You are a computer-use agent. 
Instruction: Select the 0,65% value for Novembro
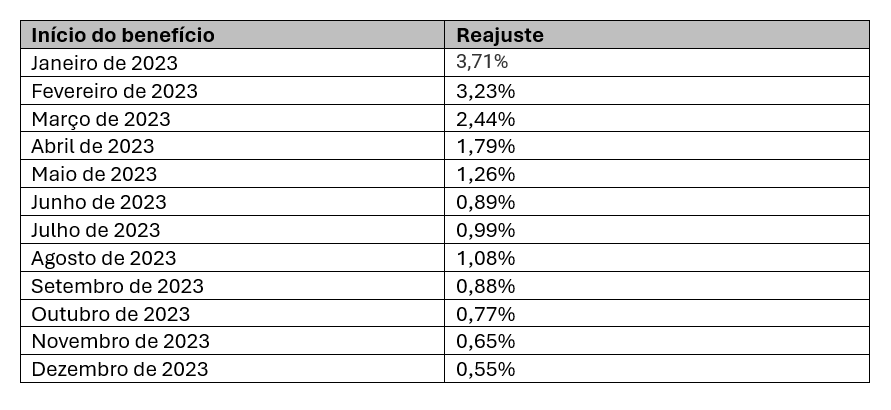coord(657,341)
